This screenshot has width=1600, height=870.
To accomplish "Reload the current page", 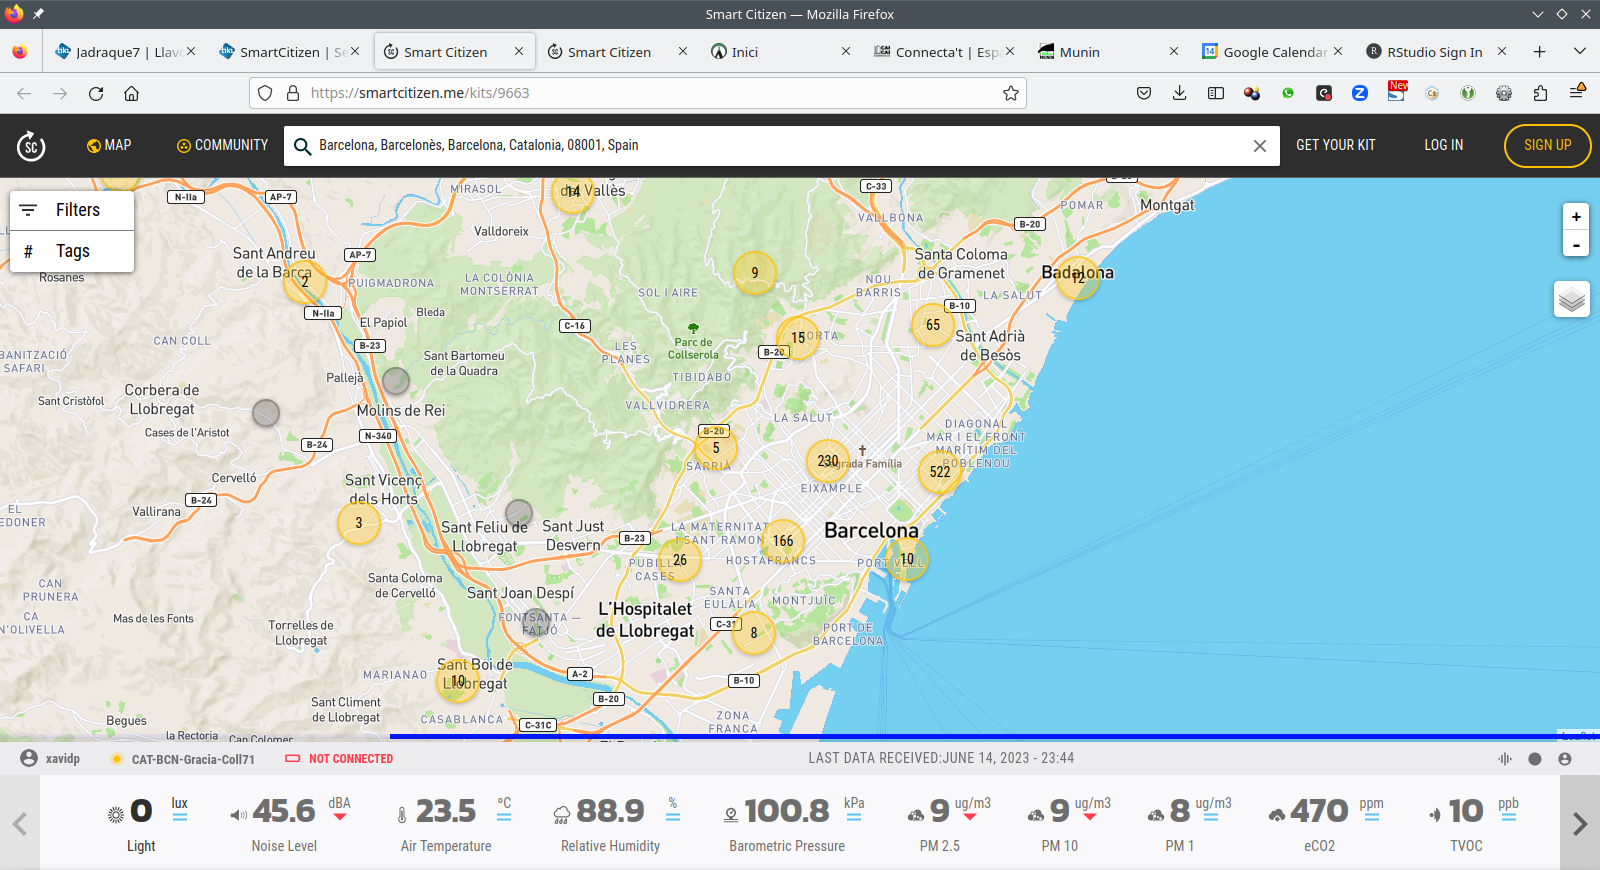I will click(x=96, y=93).
